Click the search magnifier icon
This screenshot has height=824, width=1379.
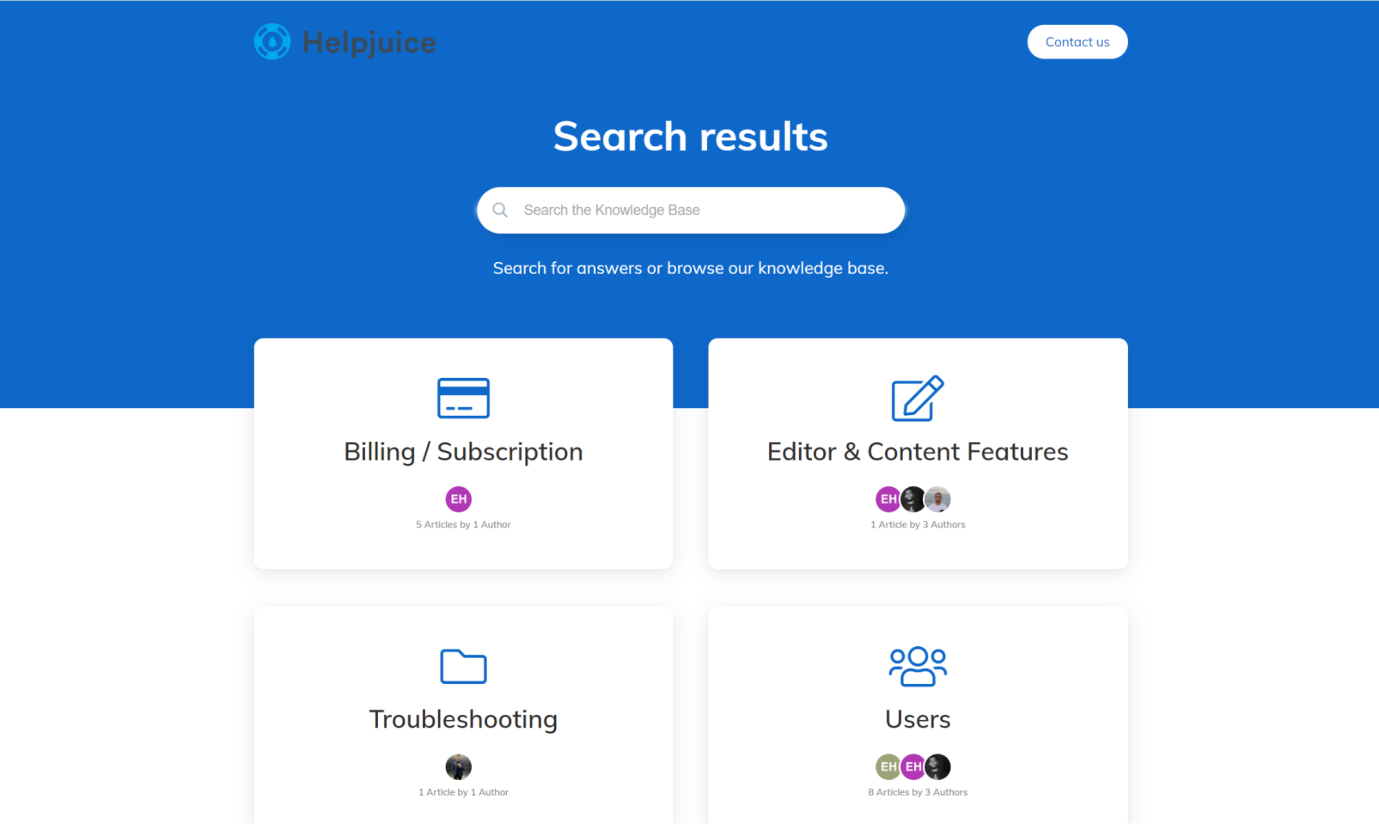click(x=500, y=210)
